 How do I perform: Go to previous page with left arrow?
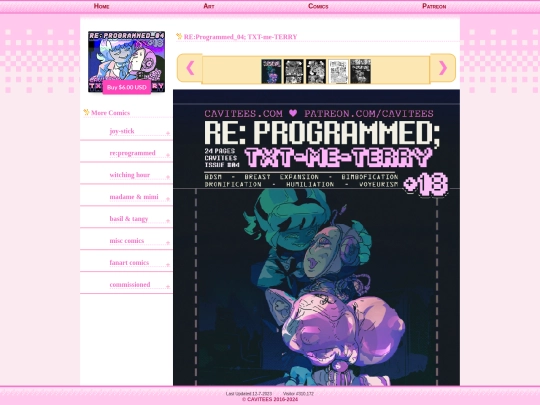190,68
